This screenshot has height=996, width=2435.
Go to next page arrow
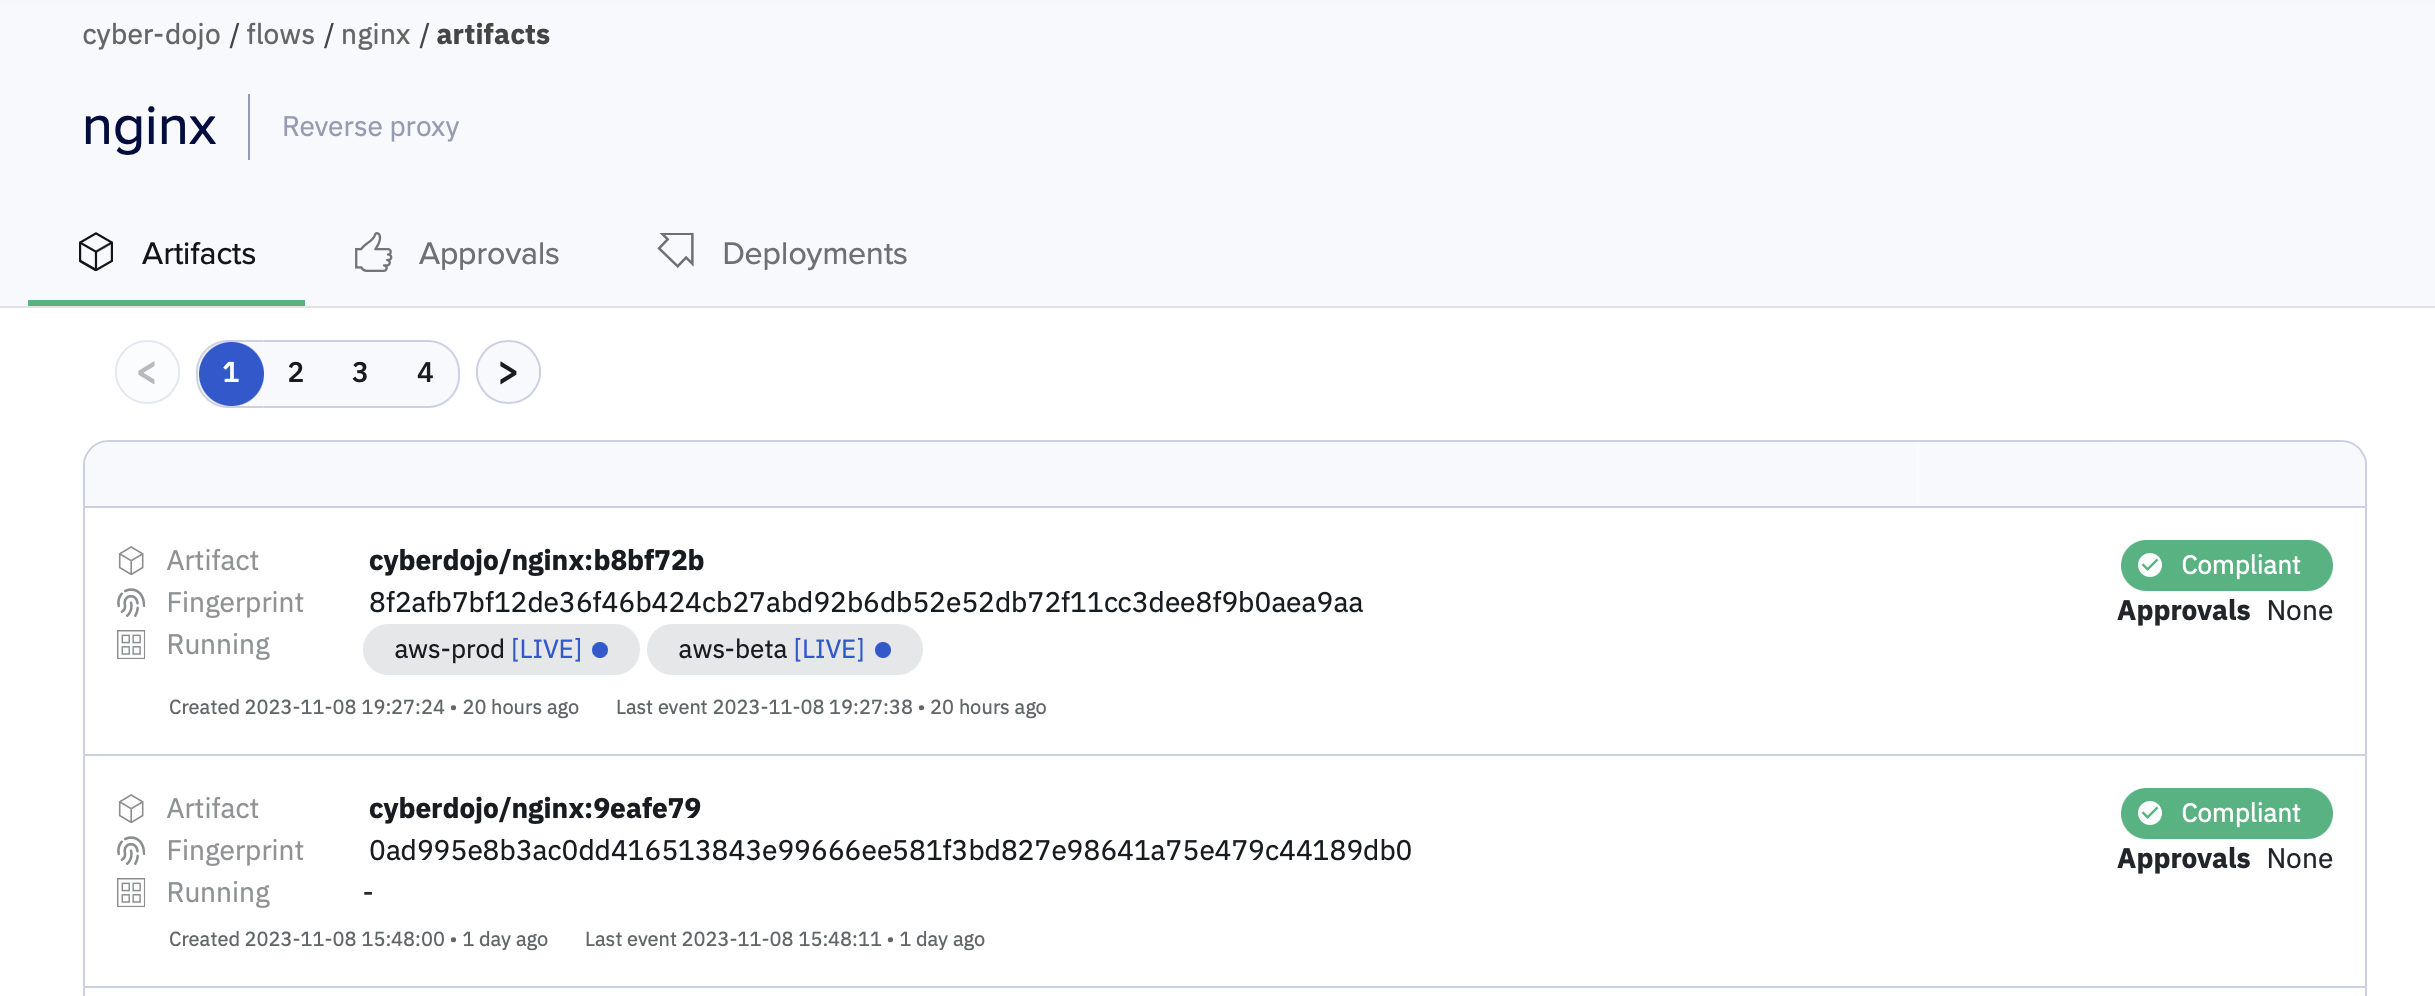(508, 373)
